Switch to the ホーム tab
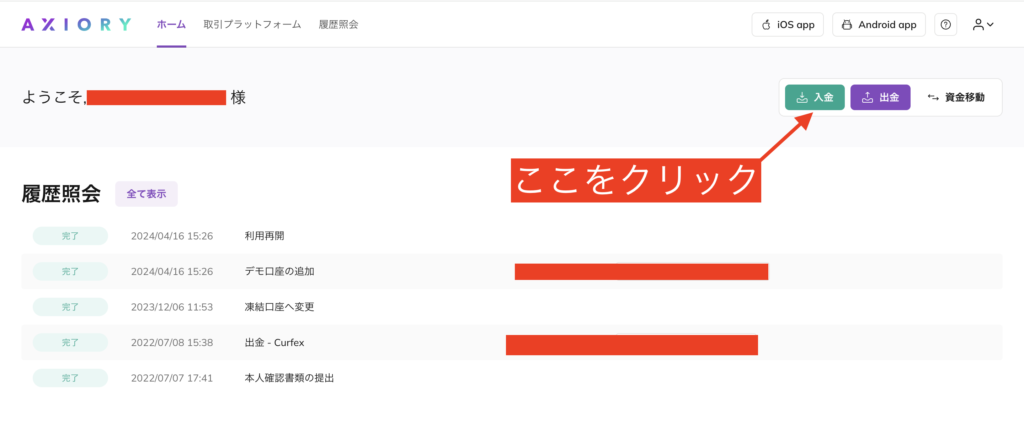Screen dimensions: 1024x427 tap(171, 25)
